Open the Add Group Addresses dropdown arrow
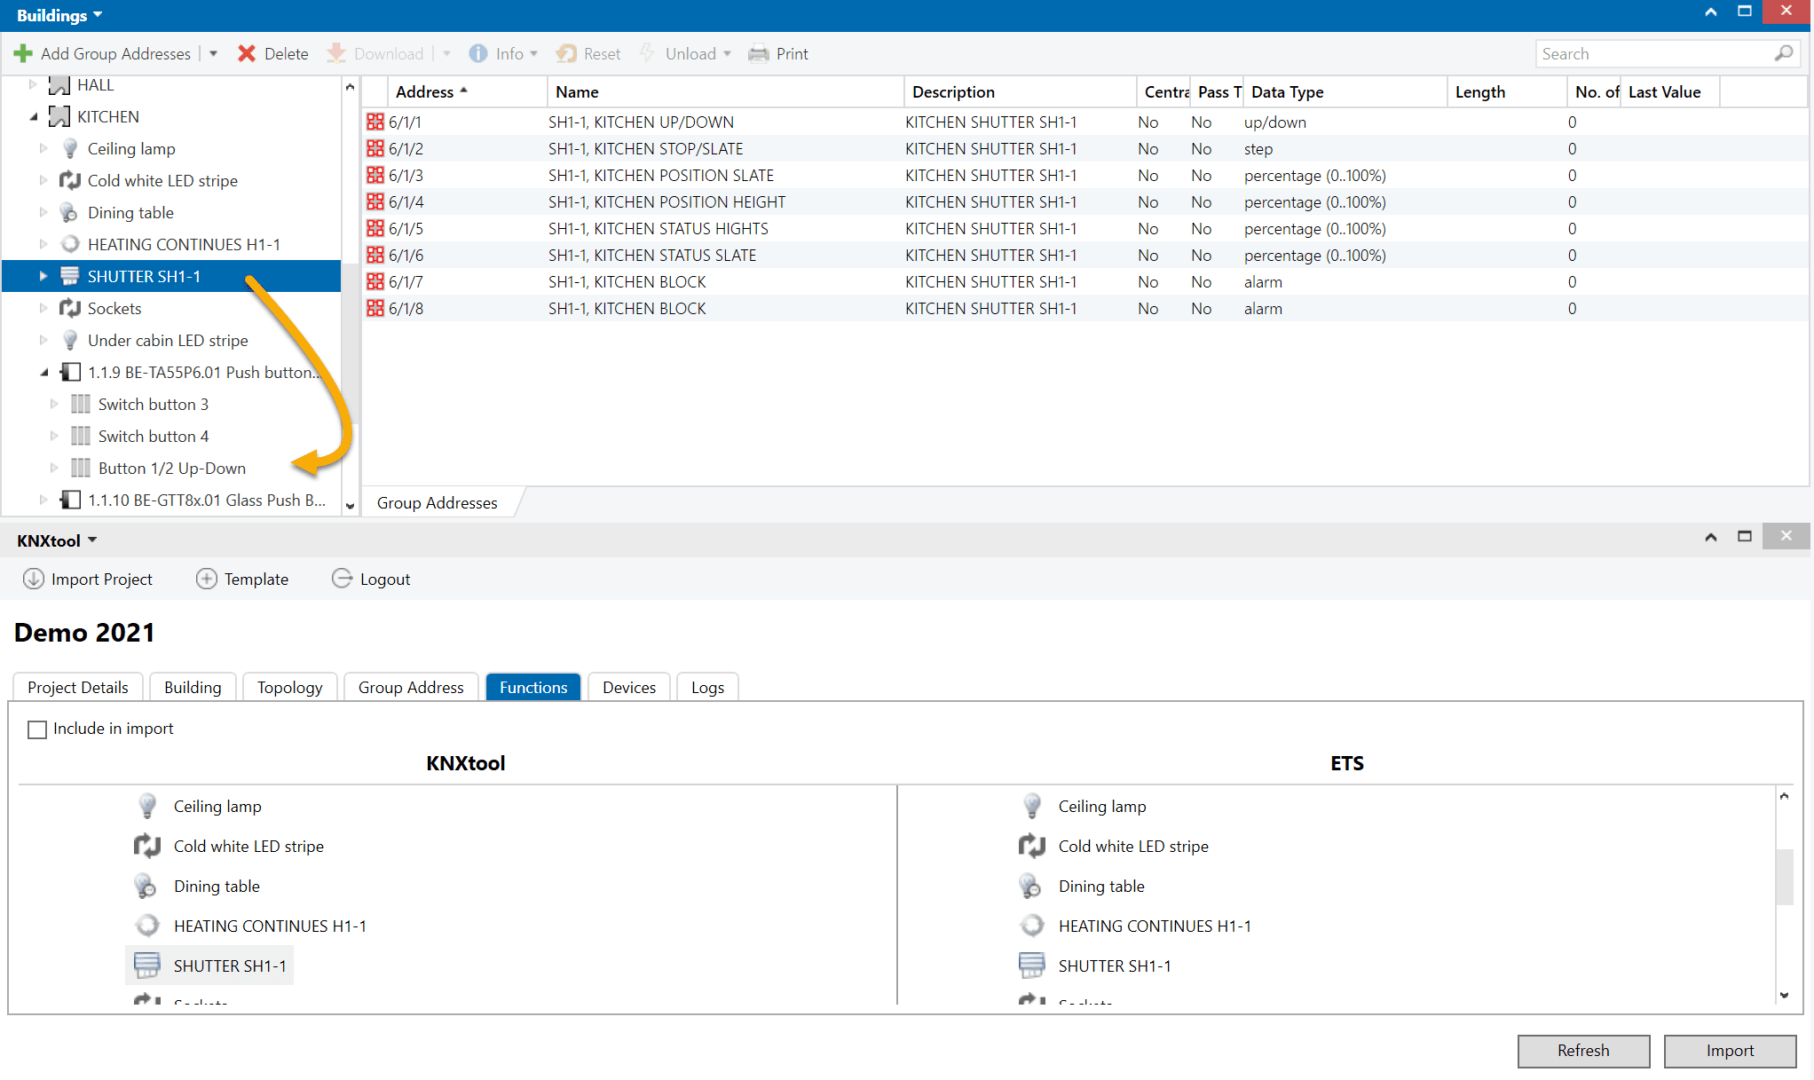The image size is (1814, 1080). [214, 54]
